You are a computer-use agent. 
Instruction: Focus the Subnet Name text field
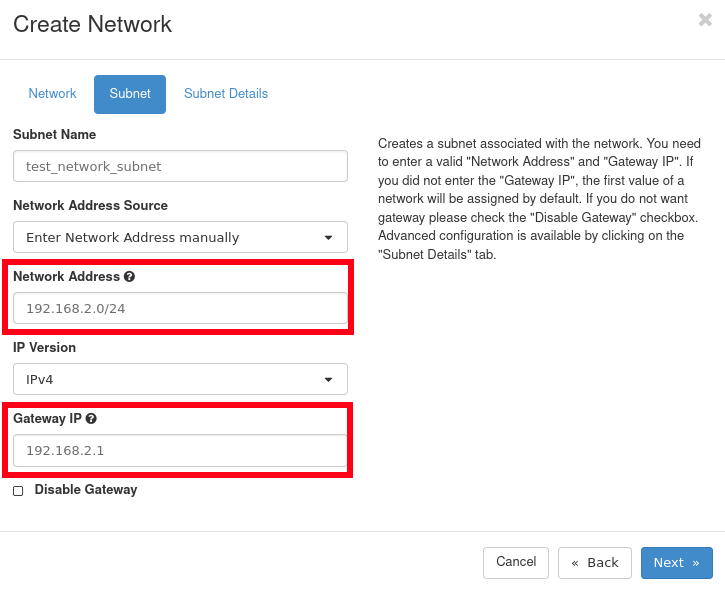pyautogui.click(x=180, y=166)
